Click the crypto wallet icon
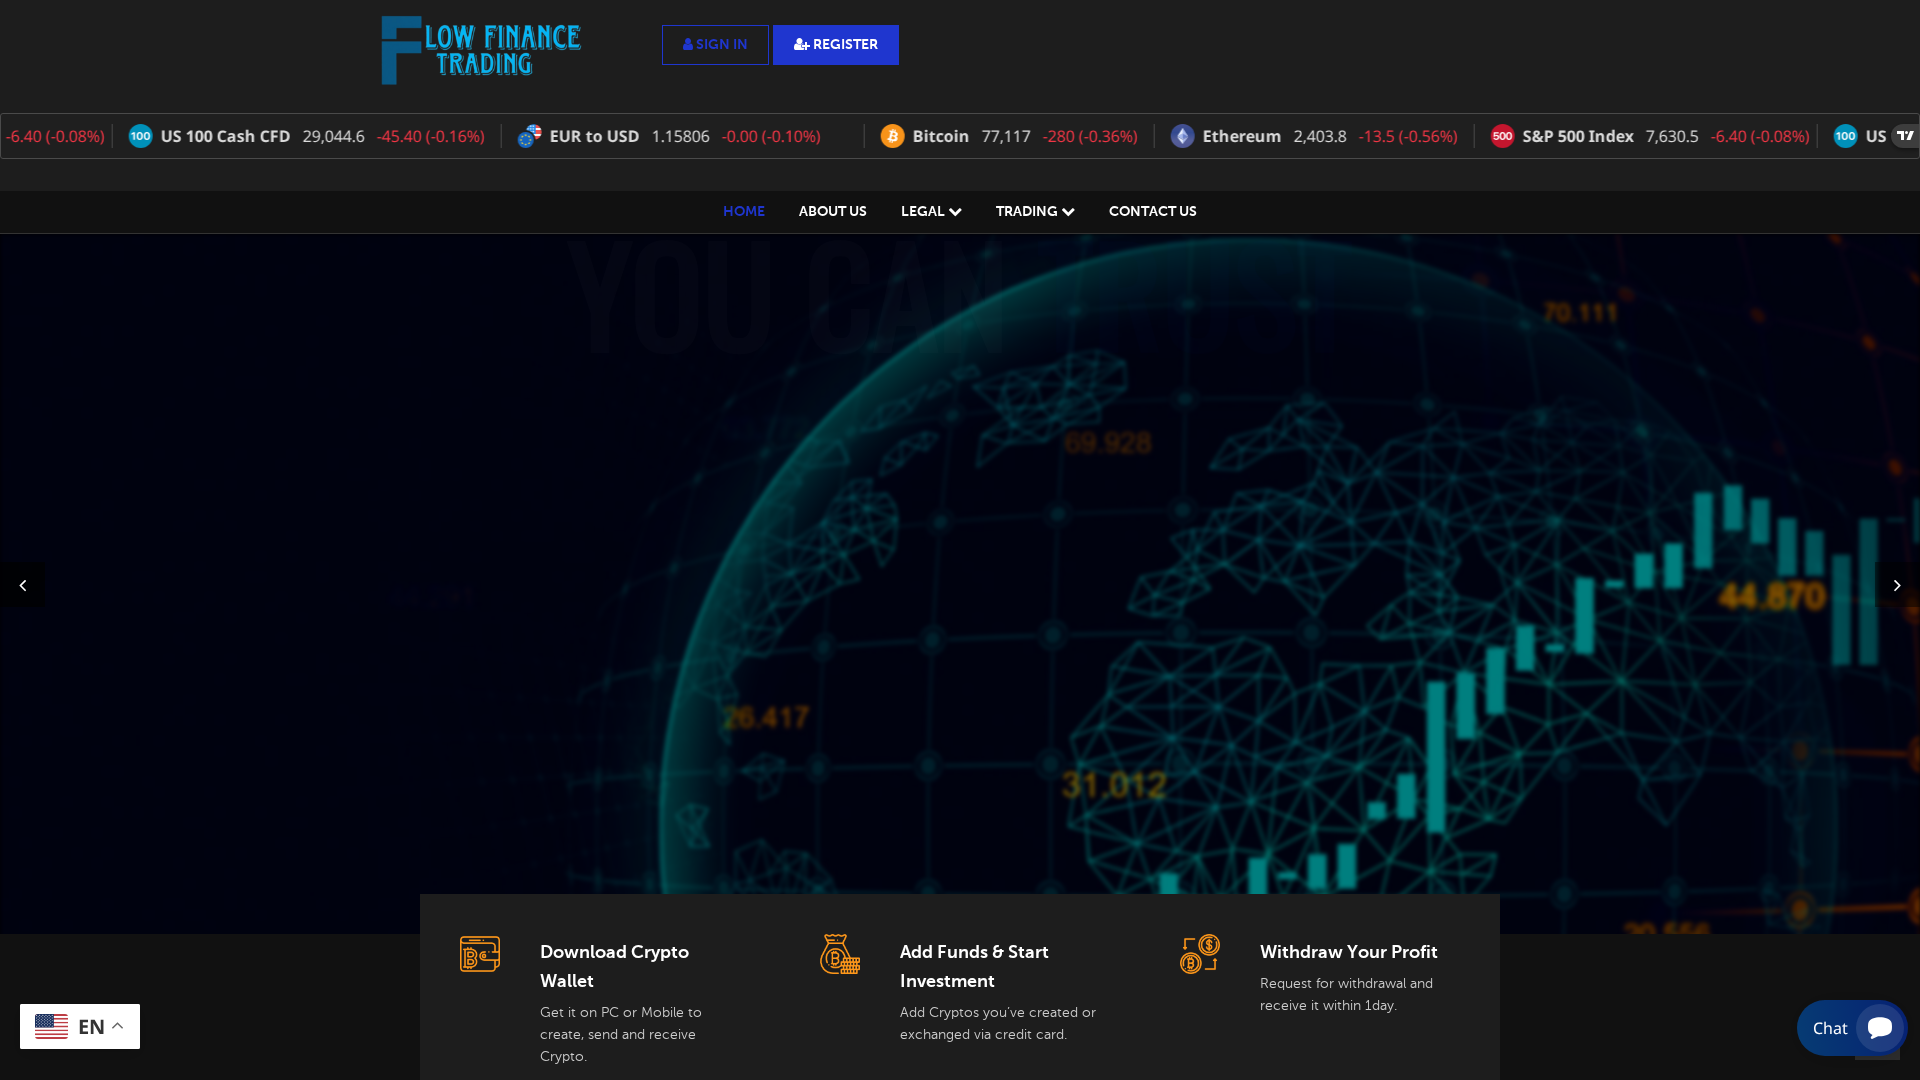1920x1080 pixels. [480, 954]
